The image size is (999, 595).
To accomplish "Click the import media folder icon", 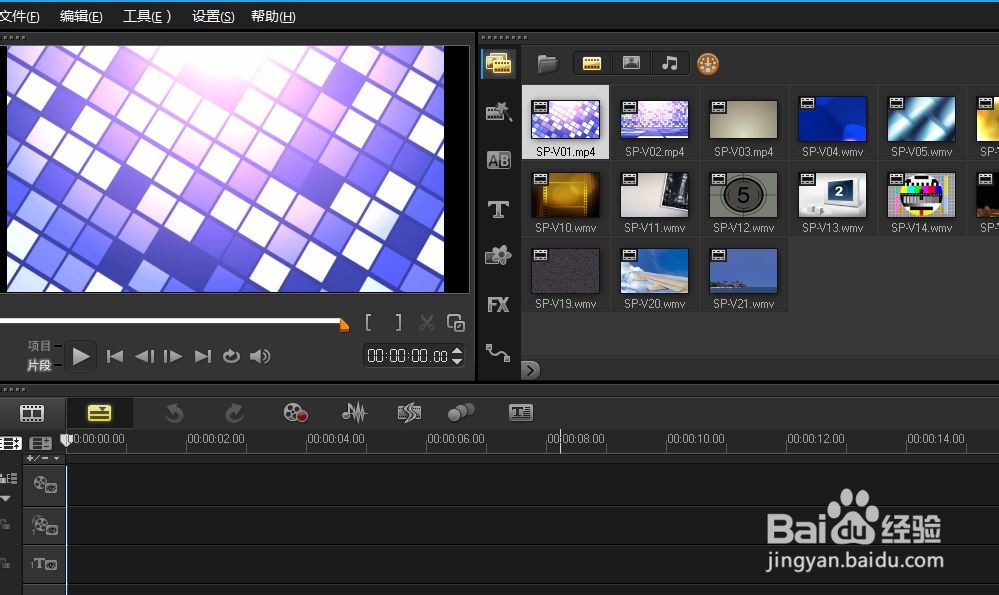I will (548, 63).
